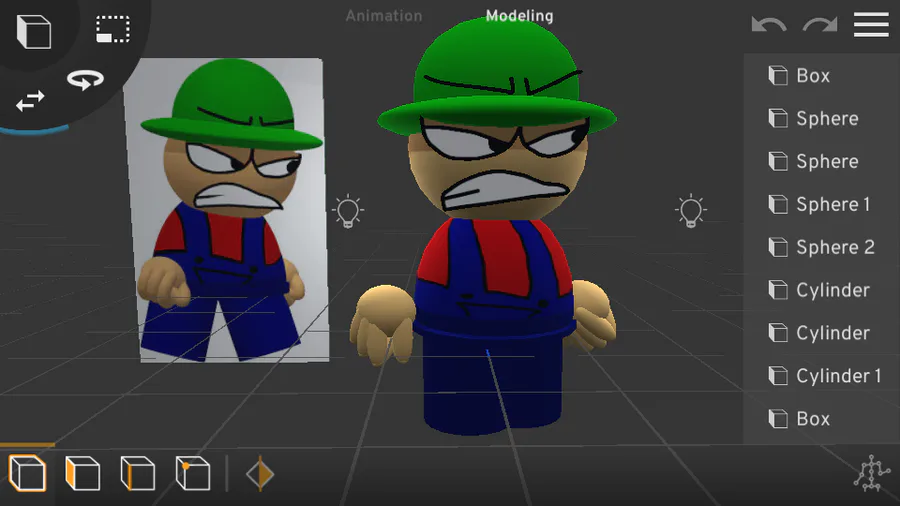The width and height of the screenshot is (900, 506).
Task: Select the first Box in the object list
Action: 822,75
